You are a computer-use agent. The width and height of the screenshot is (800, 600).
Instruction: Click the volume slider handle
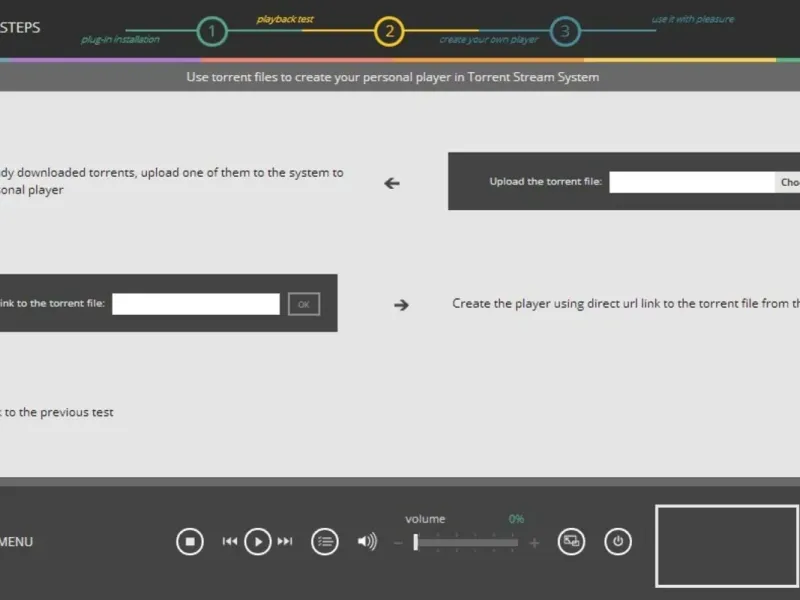pyautogui.click(x=416, y=542)
